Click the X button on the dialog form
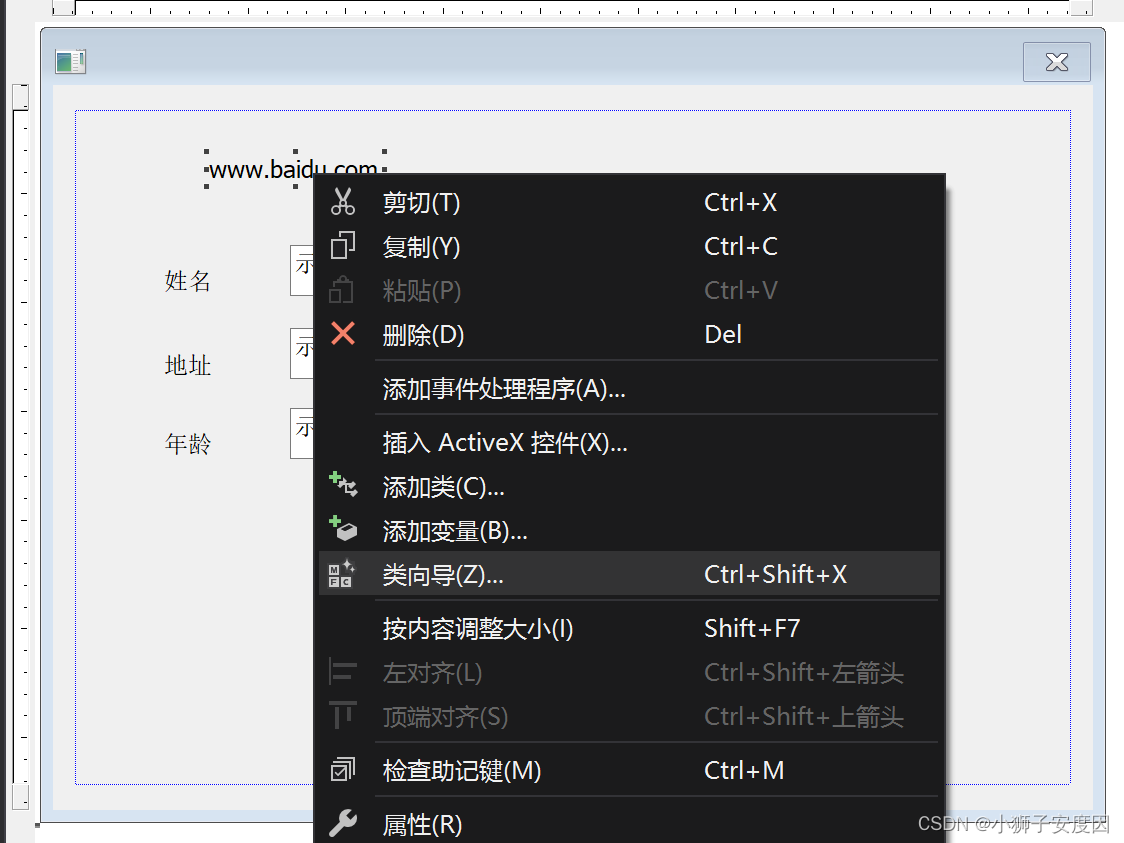 pos(1056,61)
